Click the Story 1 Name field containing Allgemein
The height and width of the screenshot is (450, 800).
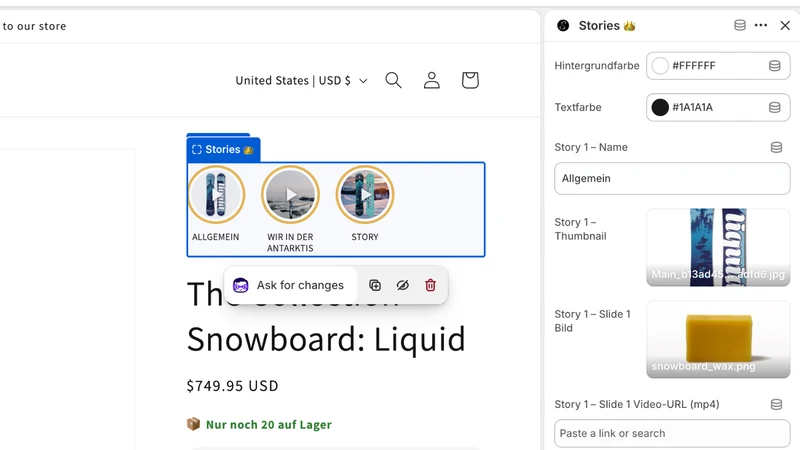click(x=672, y=179)
